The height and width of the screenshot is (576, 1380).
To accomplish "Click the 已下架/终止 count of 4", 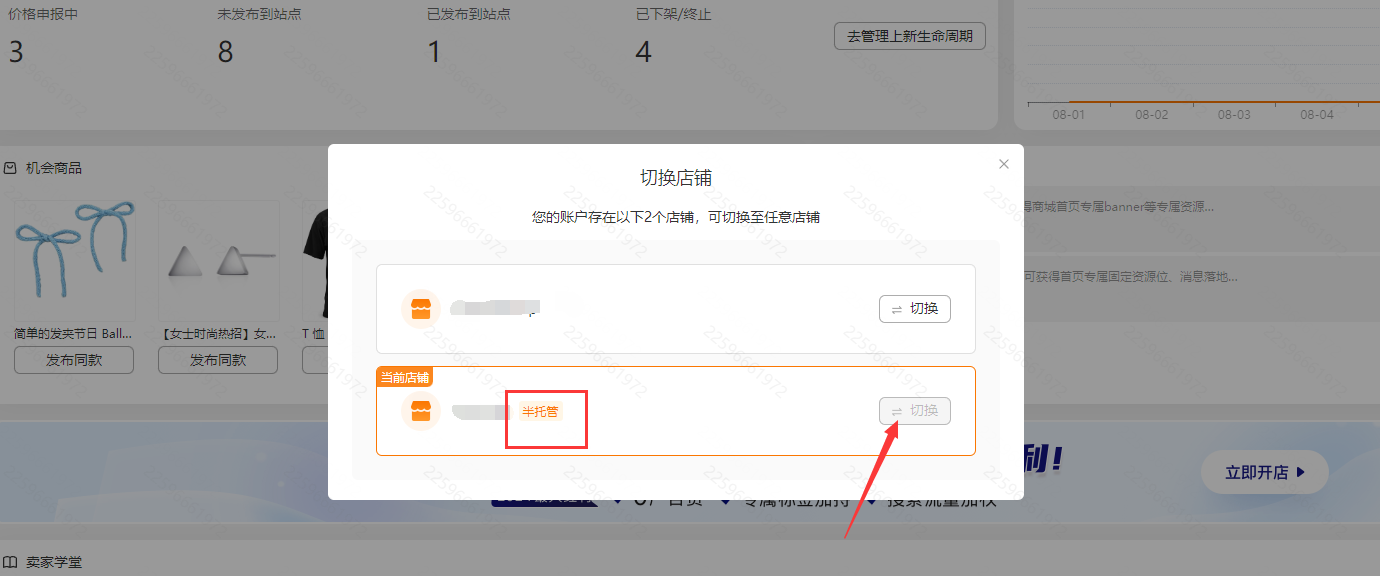I will coord(643,52).
